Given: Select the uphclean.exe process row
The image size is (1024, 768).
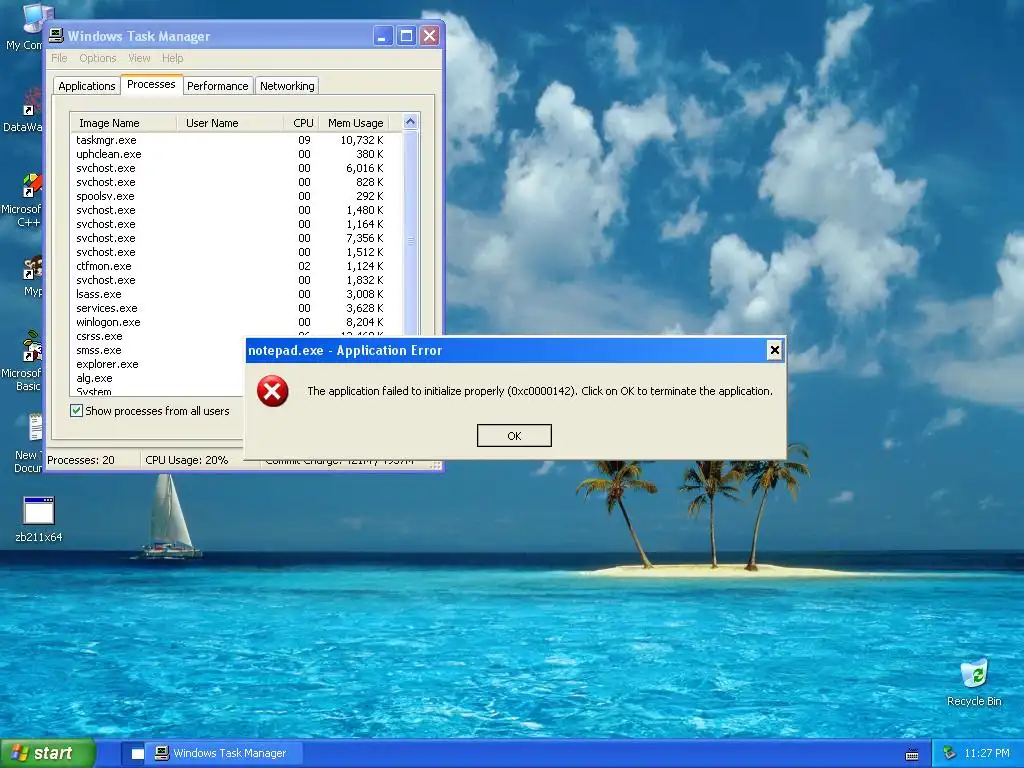Looking at the screenshot, I should click(236, 154).
